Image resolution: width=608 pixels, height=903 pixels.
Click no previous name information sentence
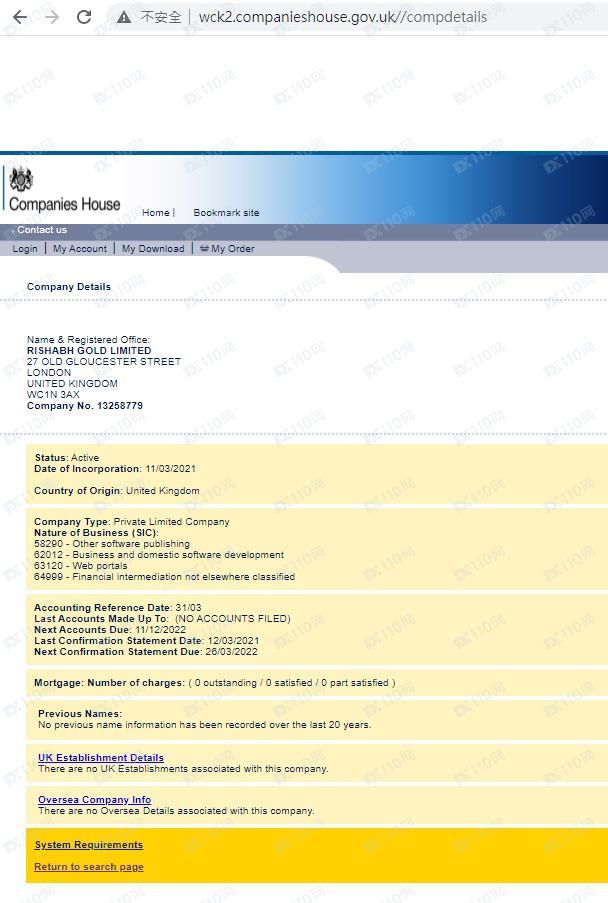(205, 724)
